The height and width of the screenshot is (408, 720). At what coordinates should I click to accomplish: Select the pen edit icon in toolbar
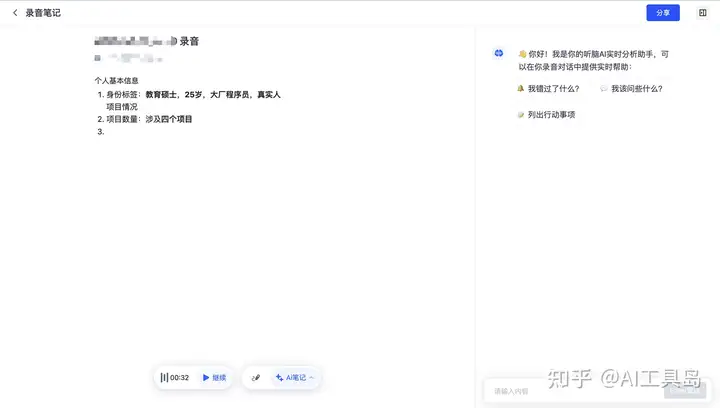coord(256,377)
